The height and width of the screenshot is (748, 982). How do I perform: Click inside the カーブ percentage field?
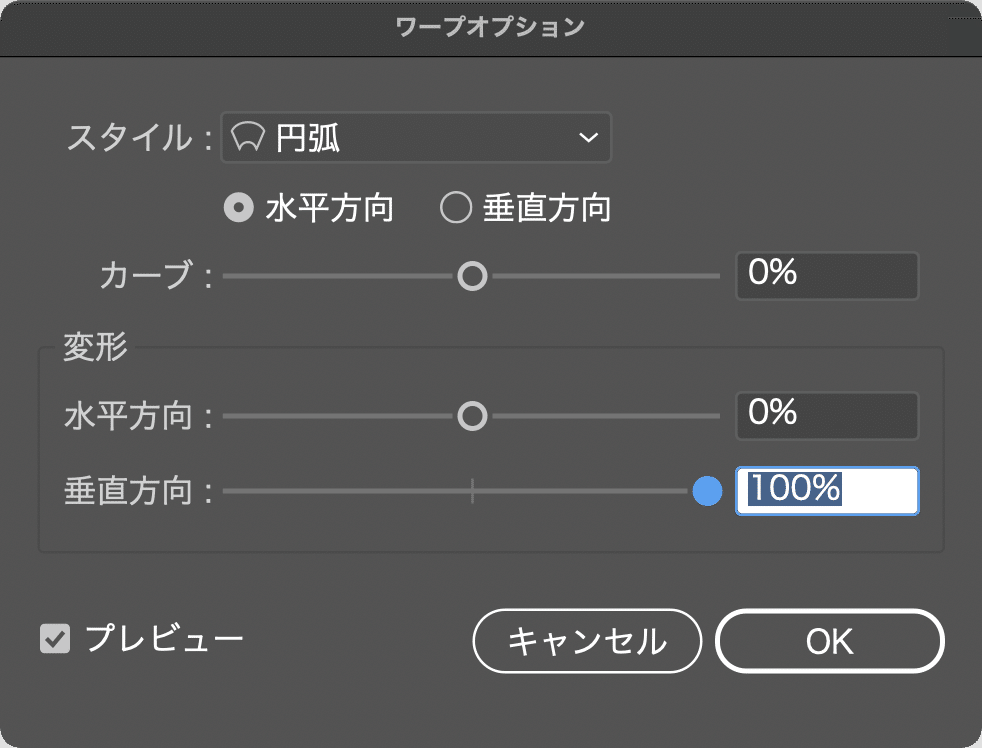click(x=826, y=275)
